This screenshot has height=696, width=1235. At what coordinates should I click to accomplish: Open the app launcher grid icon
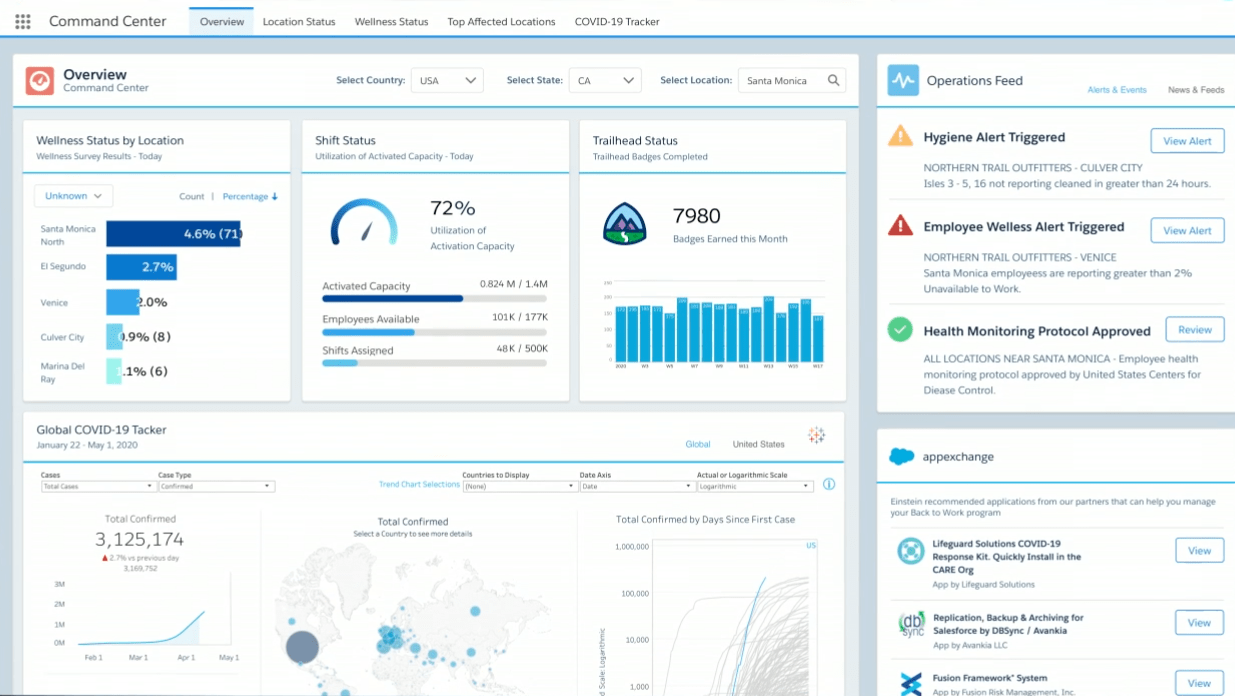tap(23, 21)
